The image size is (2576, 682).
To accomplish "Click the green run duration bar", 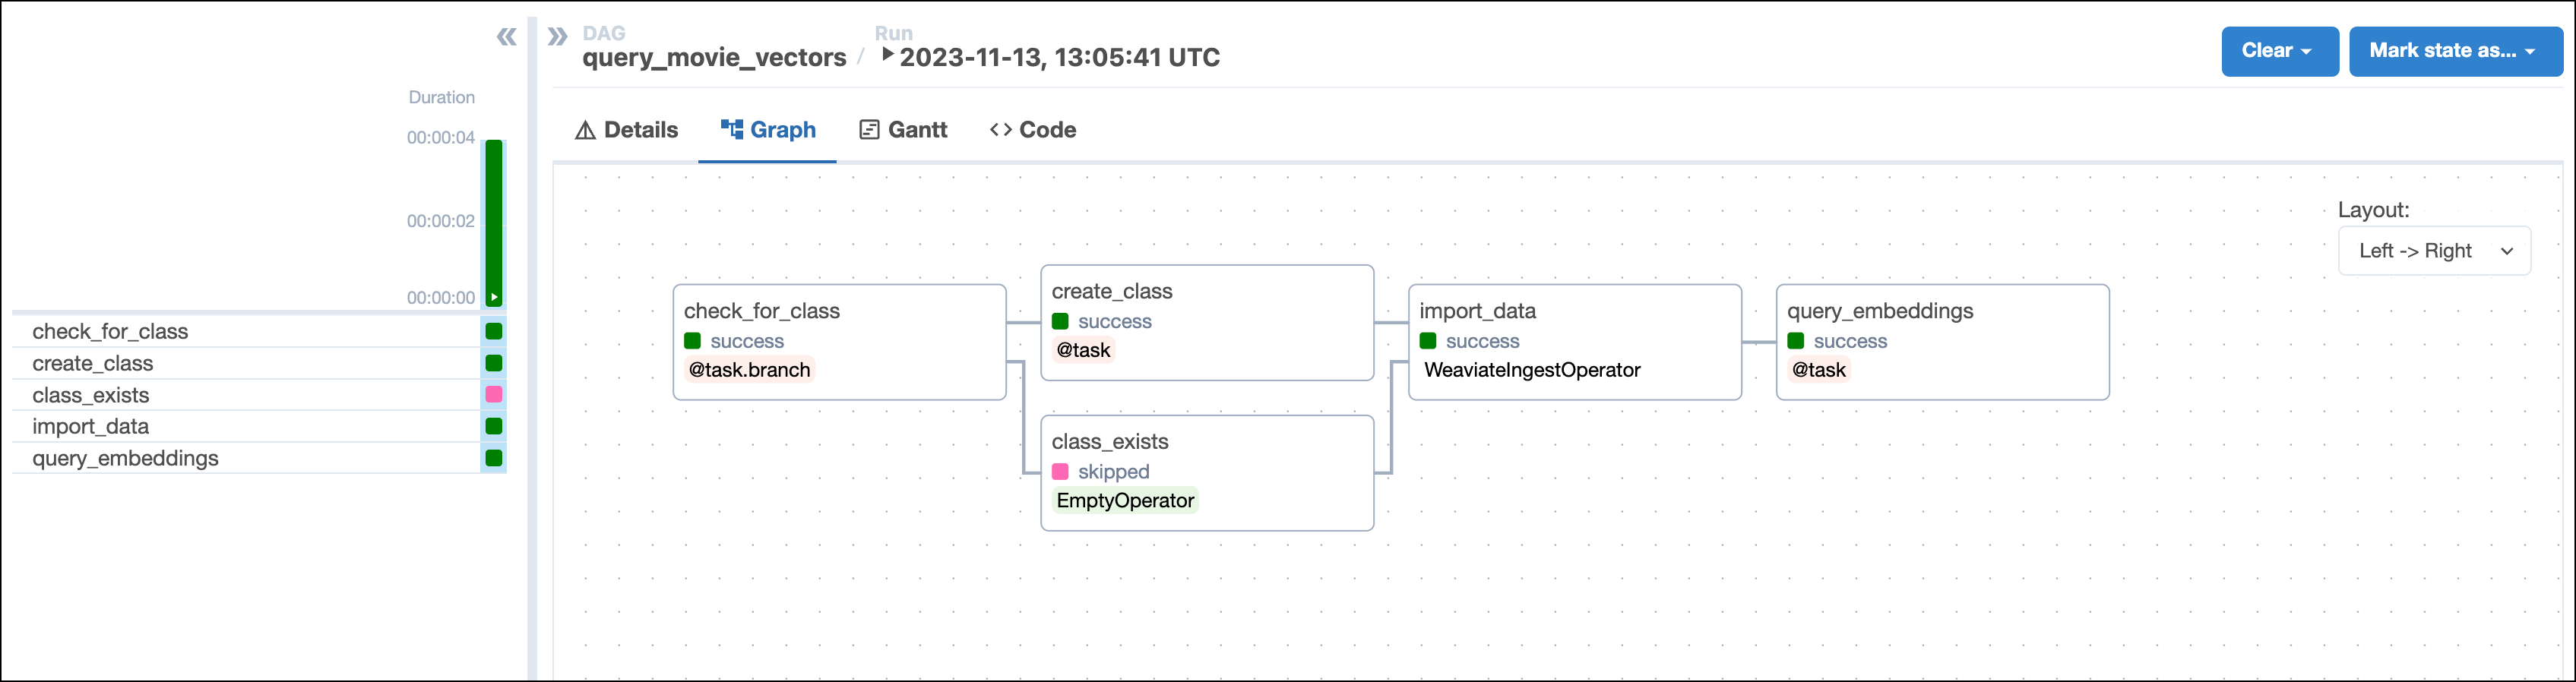I will (494, 220).
